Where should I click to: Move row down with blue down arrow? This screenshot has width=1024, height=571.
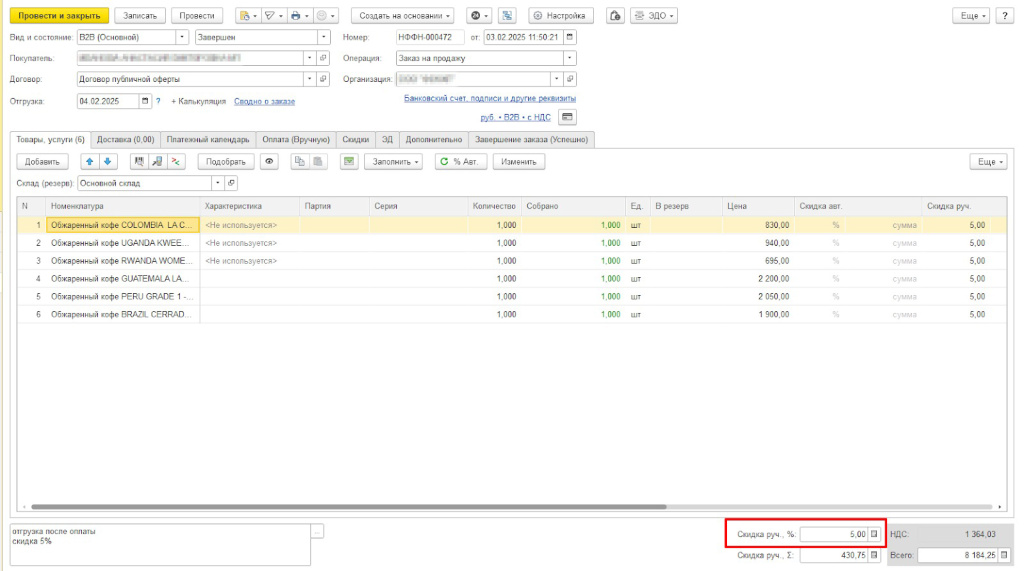[108, 161]
